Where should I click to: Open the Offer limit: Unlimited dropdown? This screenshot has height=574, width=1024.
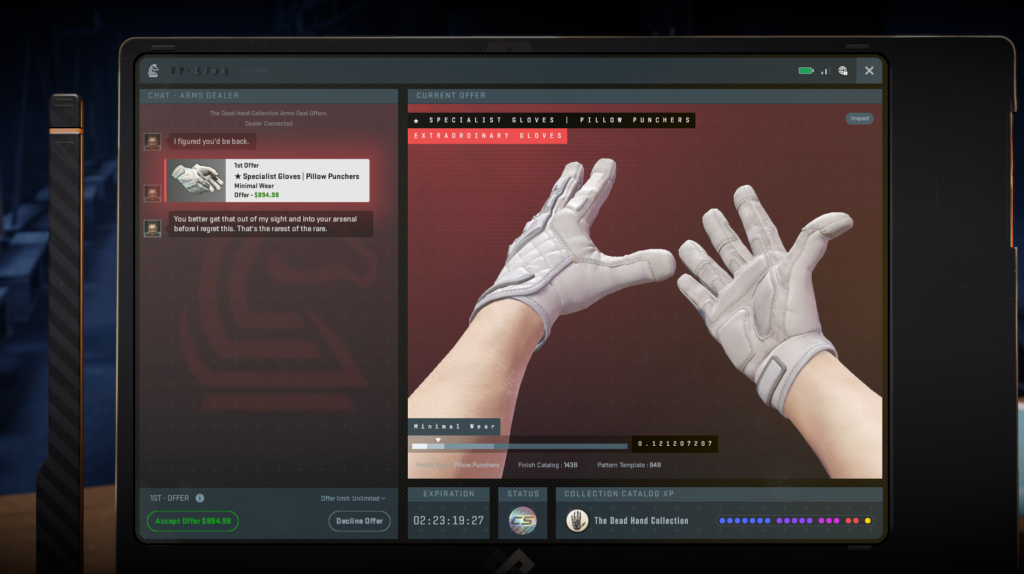(x=353, y=498)
